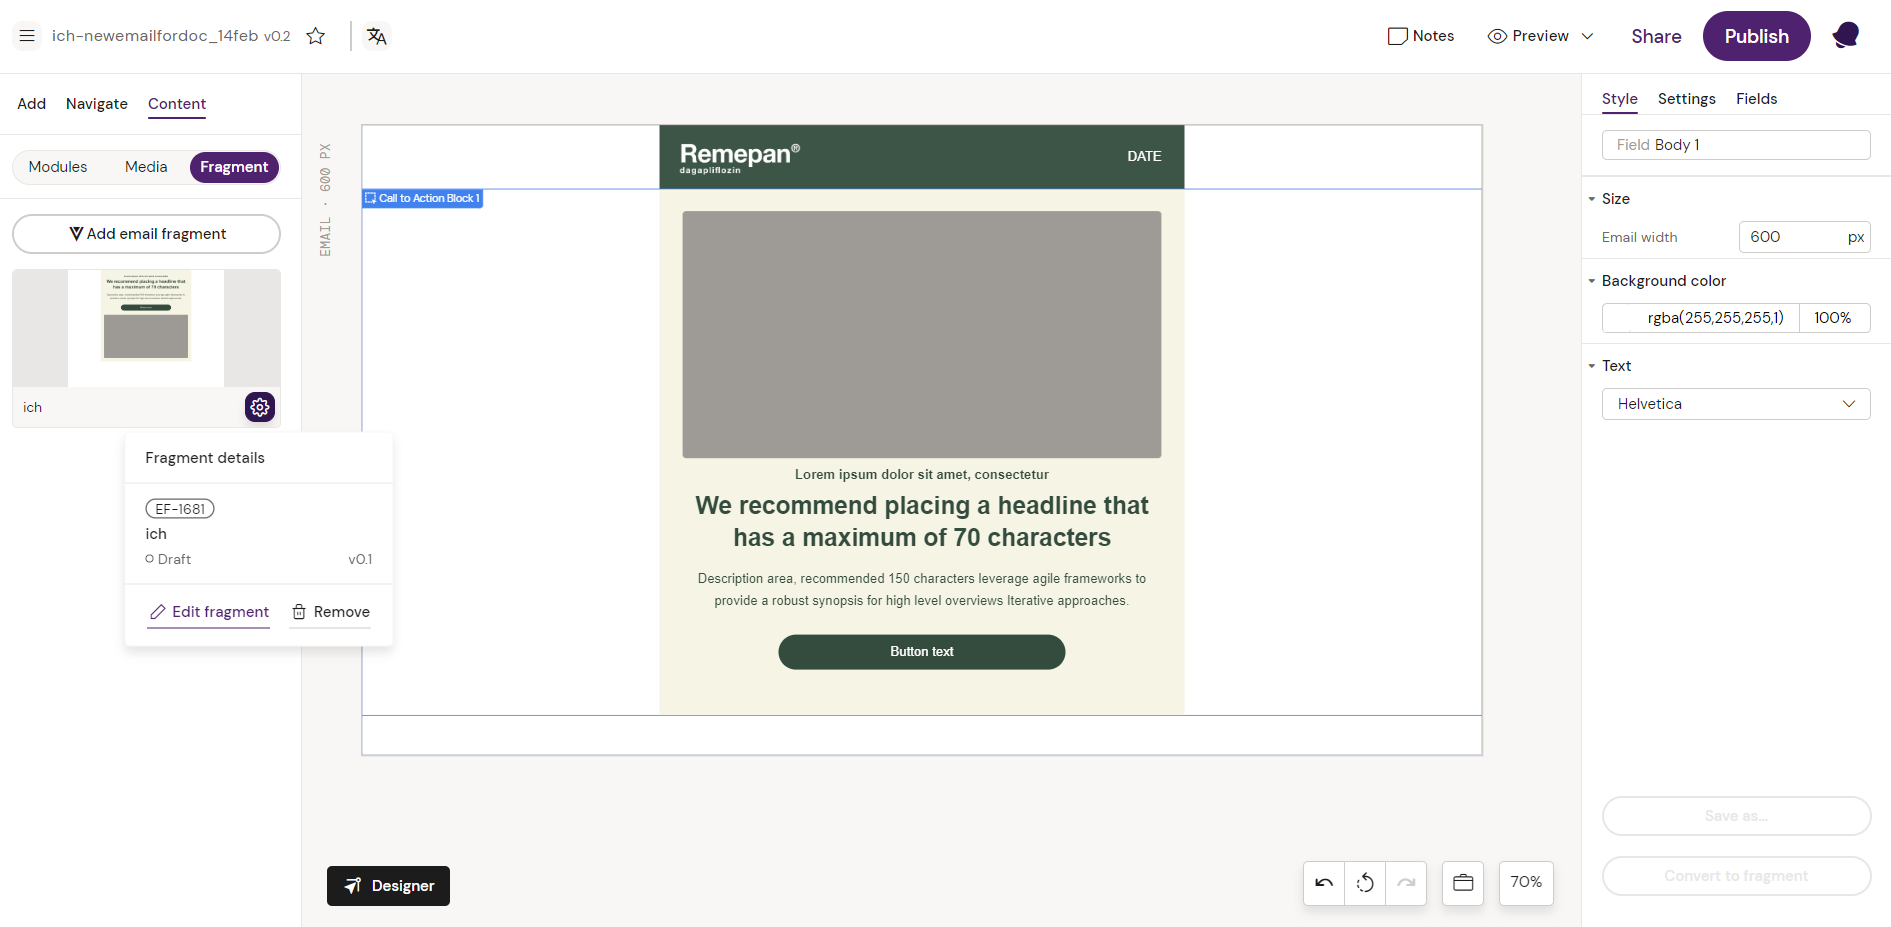Image resolution: width=1891 pixels, height=927 pixels.
Task: Undo the last change
Action: 1324,883
